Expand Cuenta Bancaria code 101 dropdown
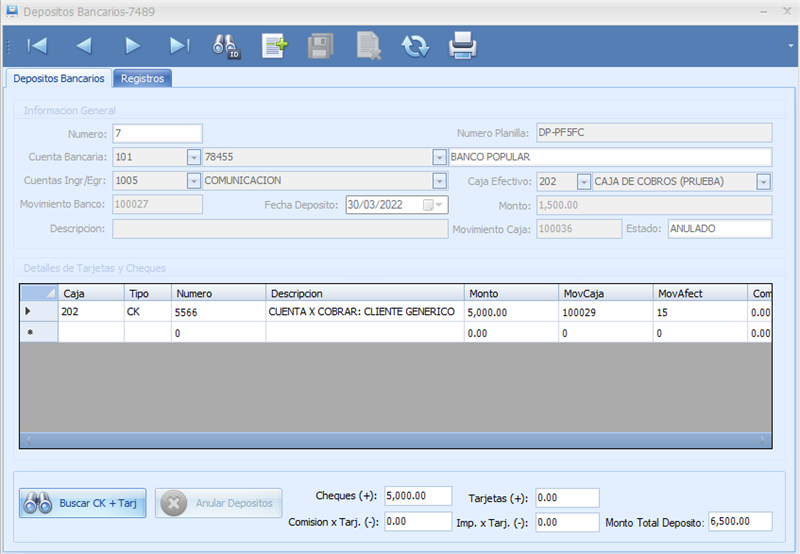 pos(194,157)
